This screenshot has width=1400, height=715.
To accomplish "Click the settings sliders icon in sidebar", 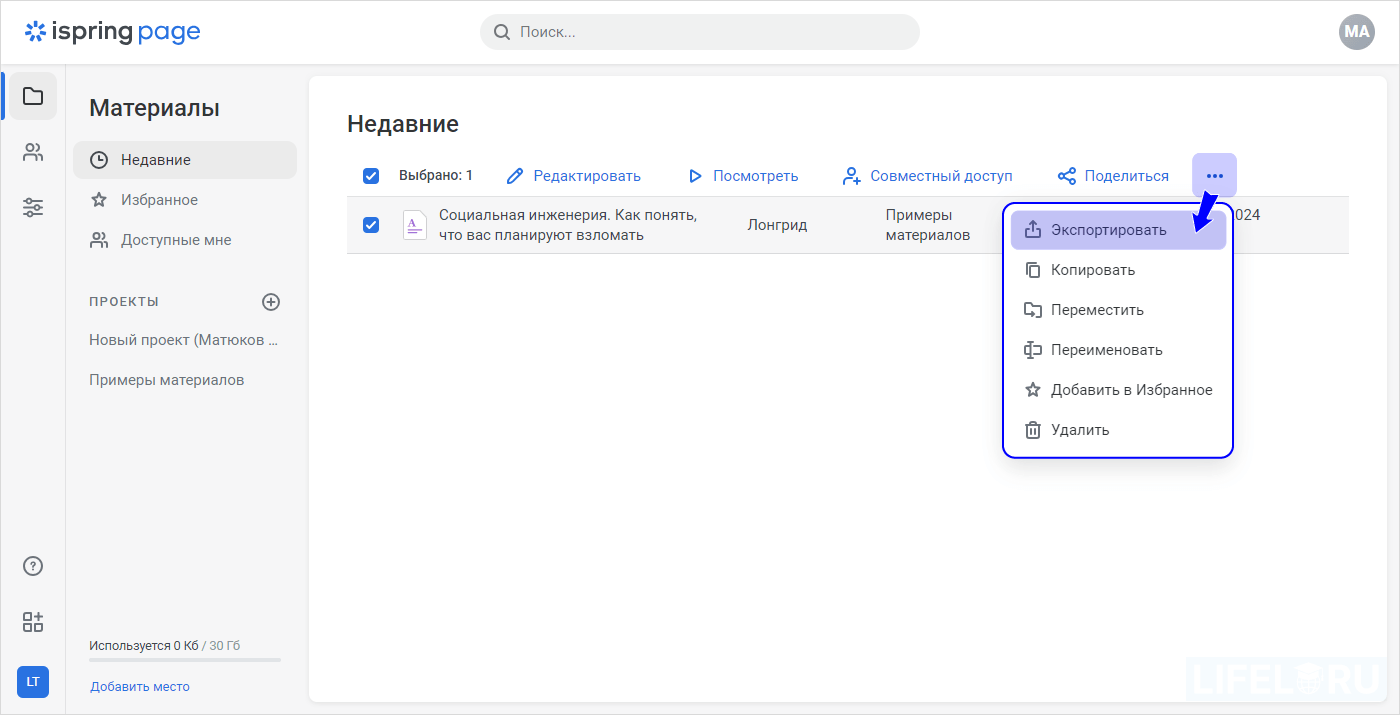I will click(32, 206).
